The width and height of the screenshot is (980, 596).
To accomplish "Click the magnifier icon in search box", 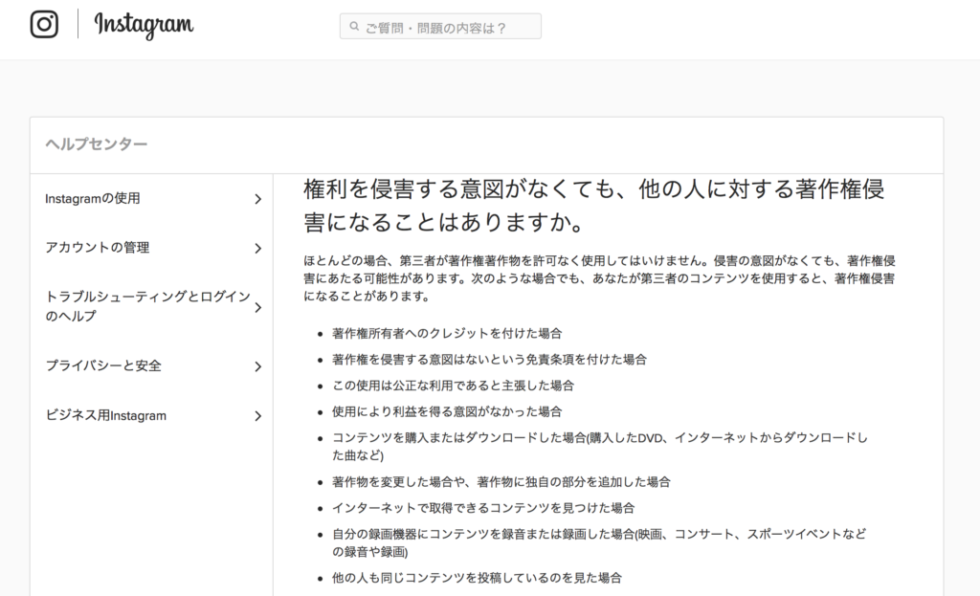I will [353, 27].
